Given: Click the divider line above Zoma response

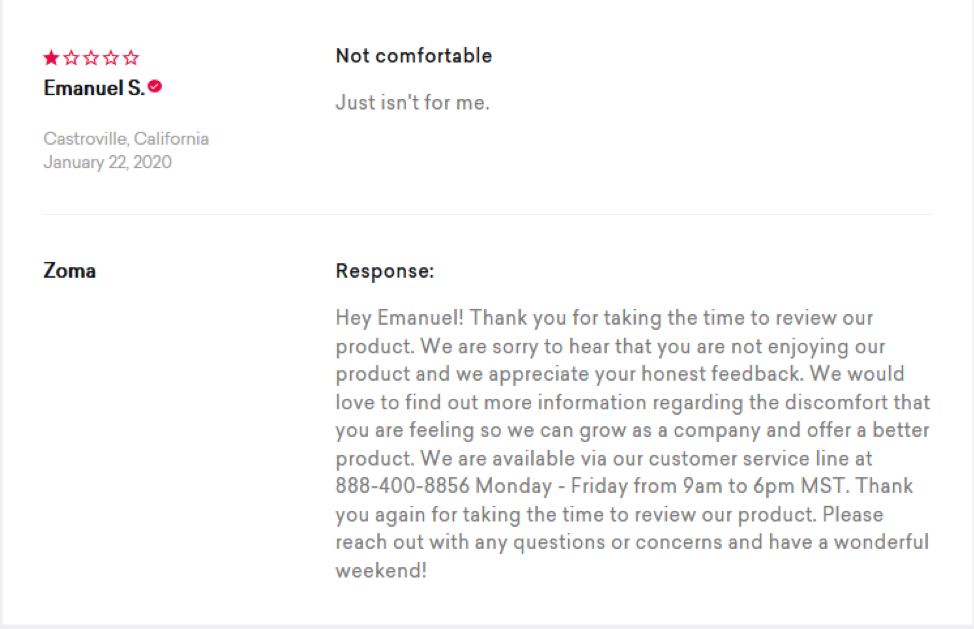Looking at the screenshot, I should pos(487,214).
